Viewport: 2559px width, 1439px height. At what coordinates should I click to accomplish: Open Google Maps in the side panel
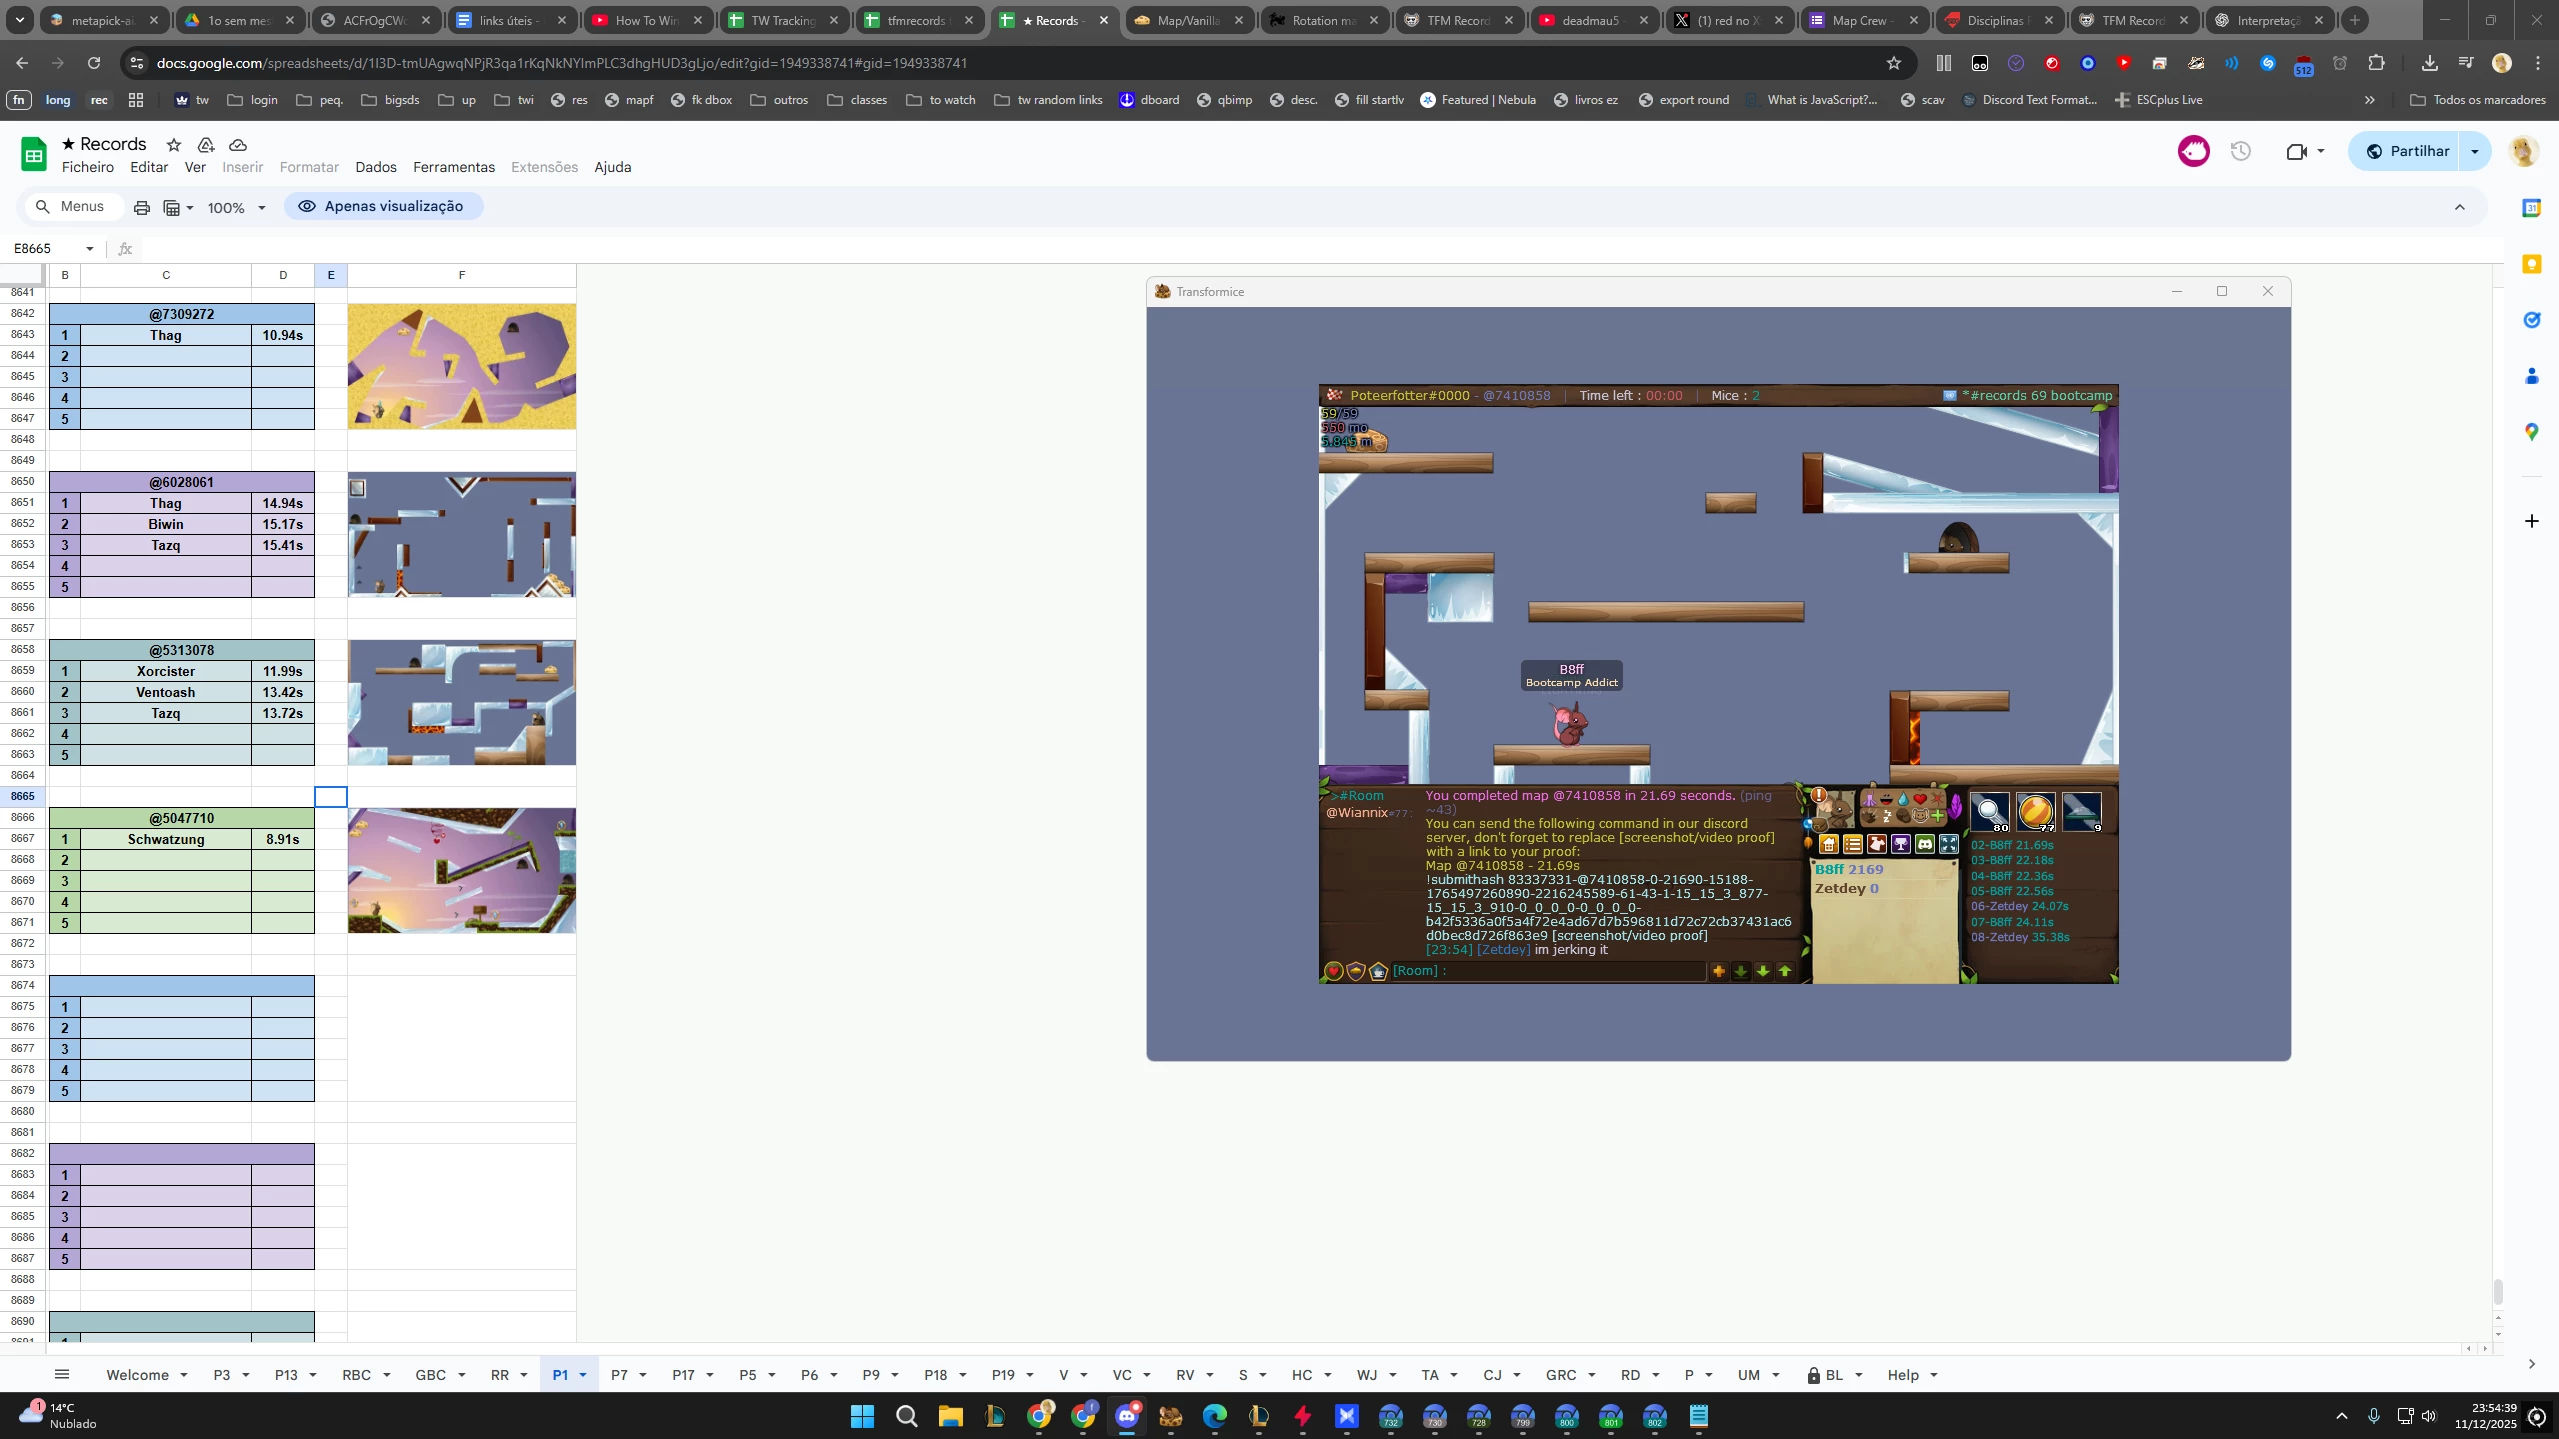point(2531,432)
